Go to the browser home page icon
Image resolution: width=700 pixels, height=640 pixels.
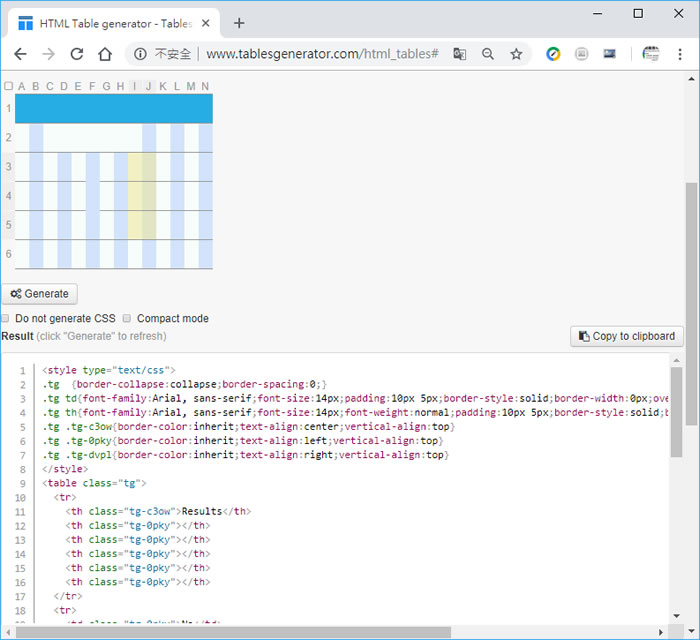(x=105, y=54)
